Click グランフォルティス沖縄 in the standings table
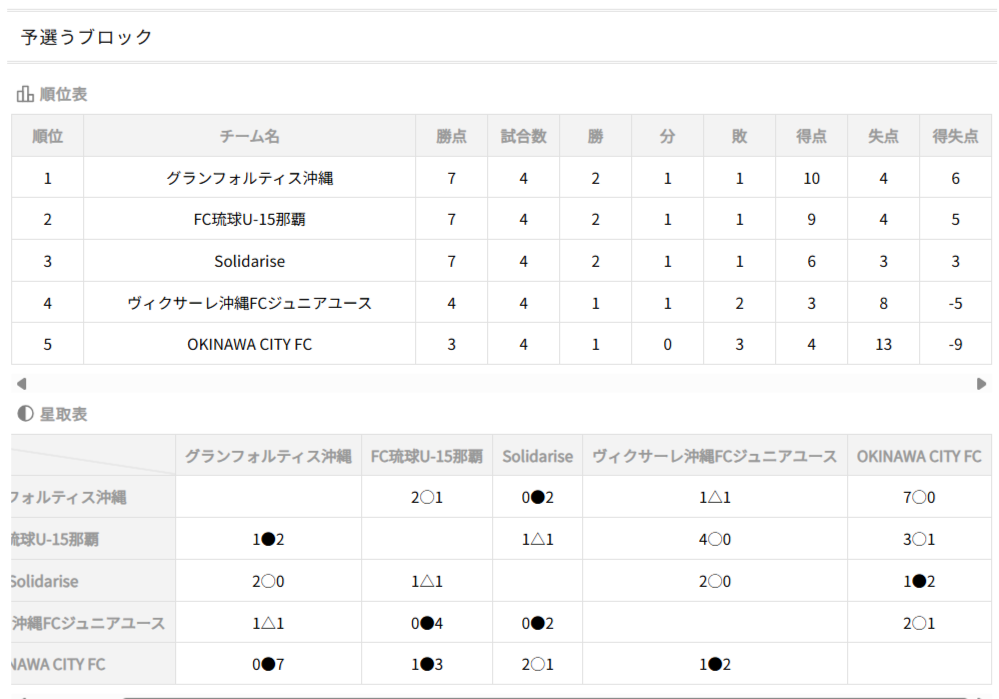 pyautogui.click(x=249, y=178)
